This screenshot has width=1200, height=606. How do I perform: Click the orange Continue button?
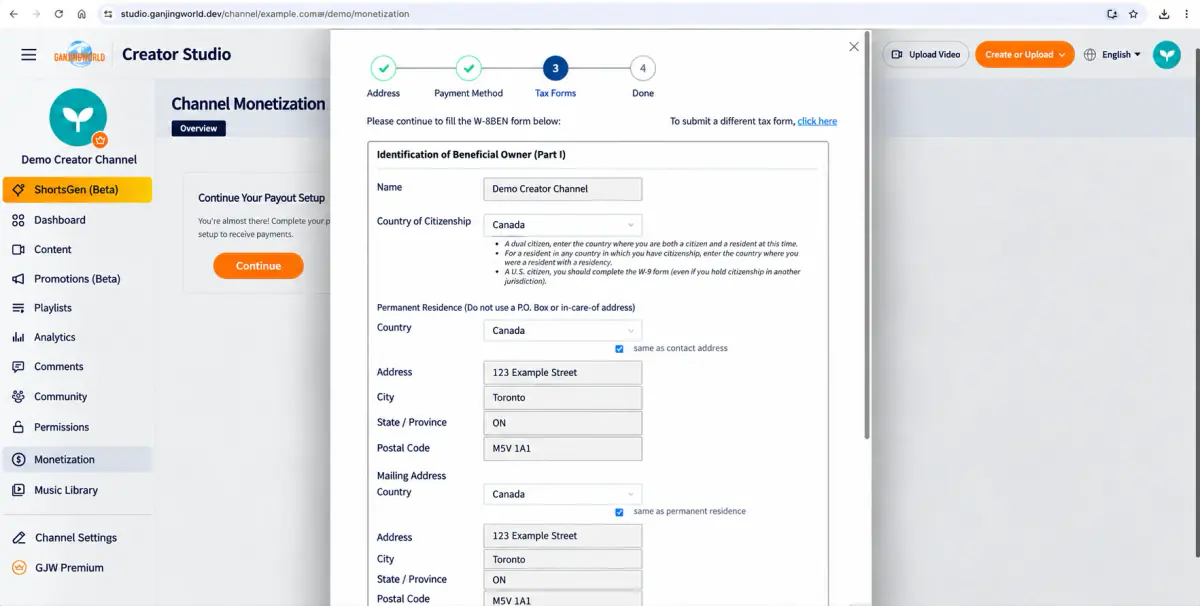[x=258, y=266]
